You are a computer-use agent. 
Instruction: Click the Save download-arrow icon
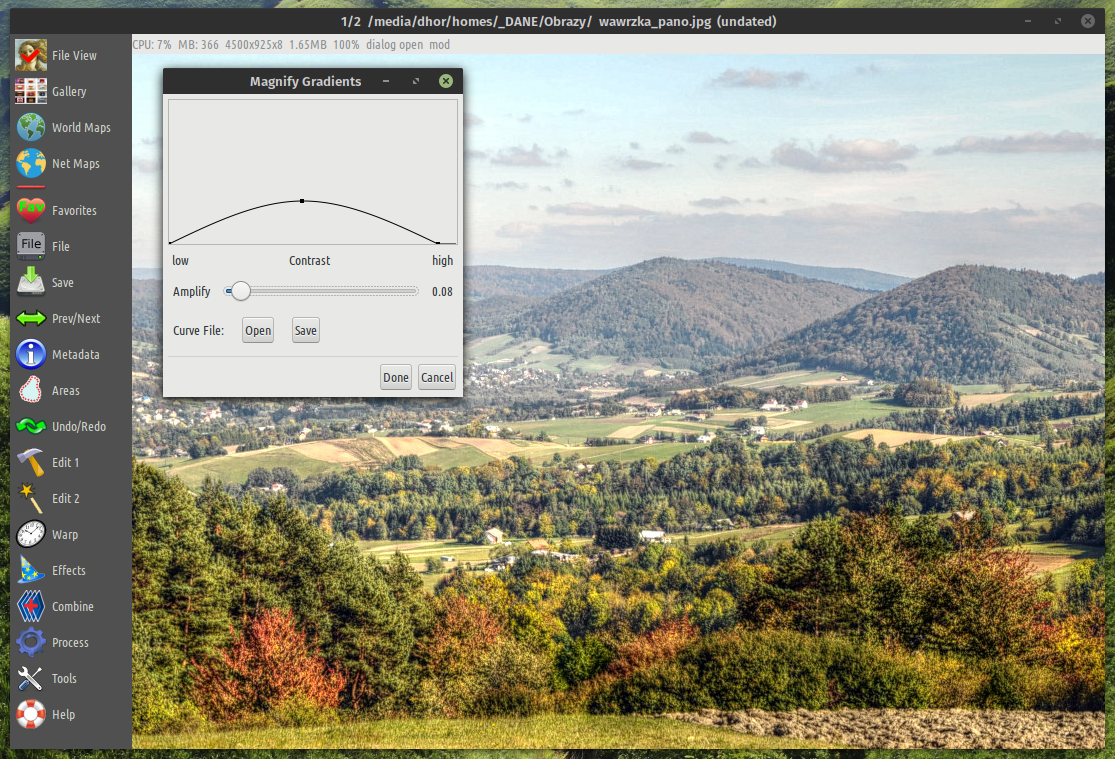[31, 282]
